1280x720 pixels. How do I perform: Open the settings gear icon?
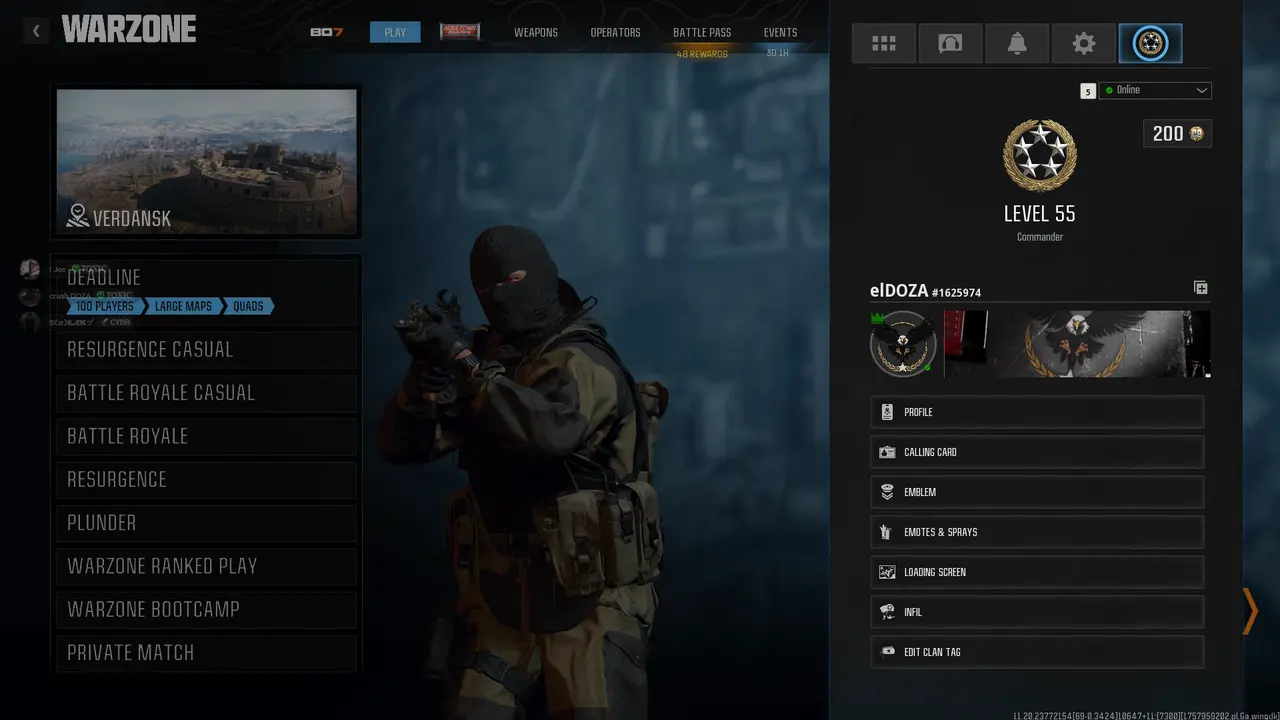[1084, 44]
